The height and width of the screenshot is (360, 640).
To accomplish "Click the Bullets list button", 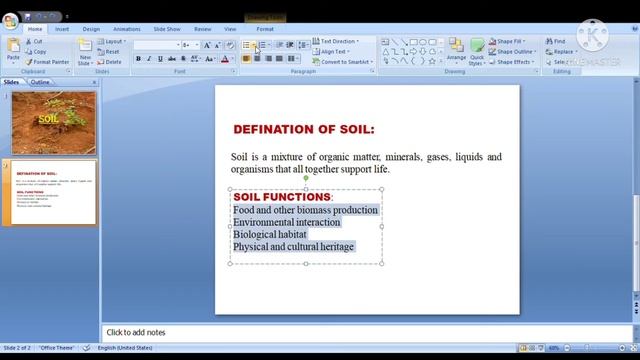I will coord(246,45).
